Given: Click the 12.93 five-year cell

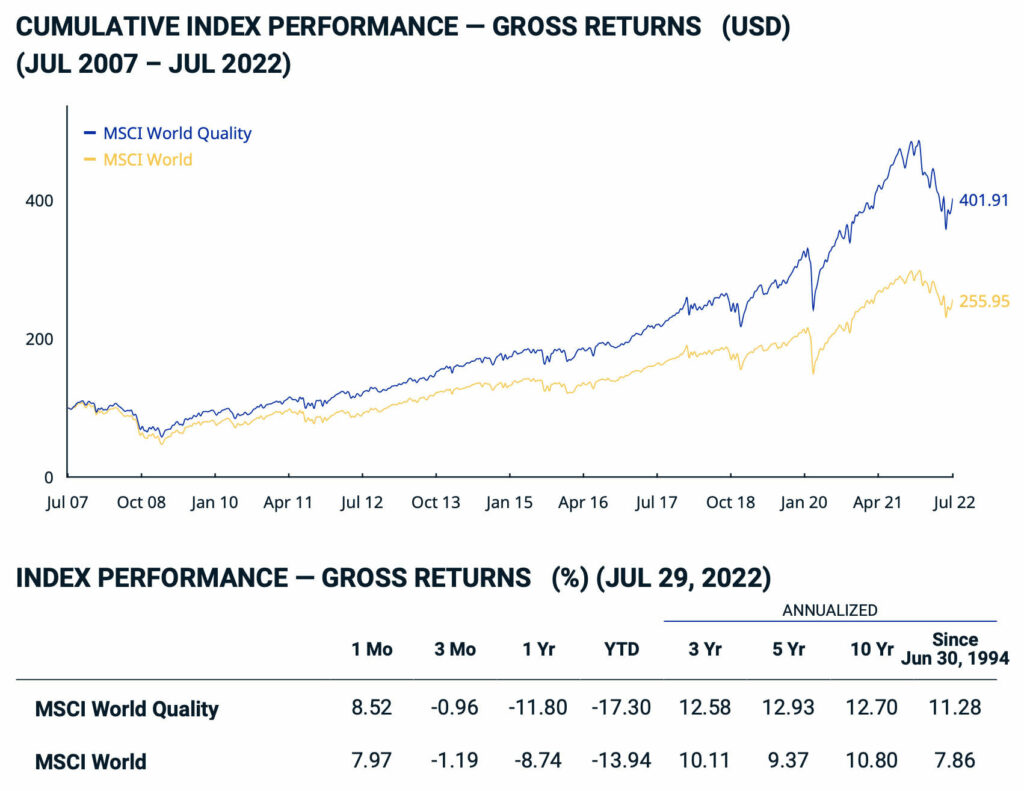Looking at the screenshot, I should [788, 707].
